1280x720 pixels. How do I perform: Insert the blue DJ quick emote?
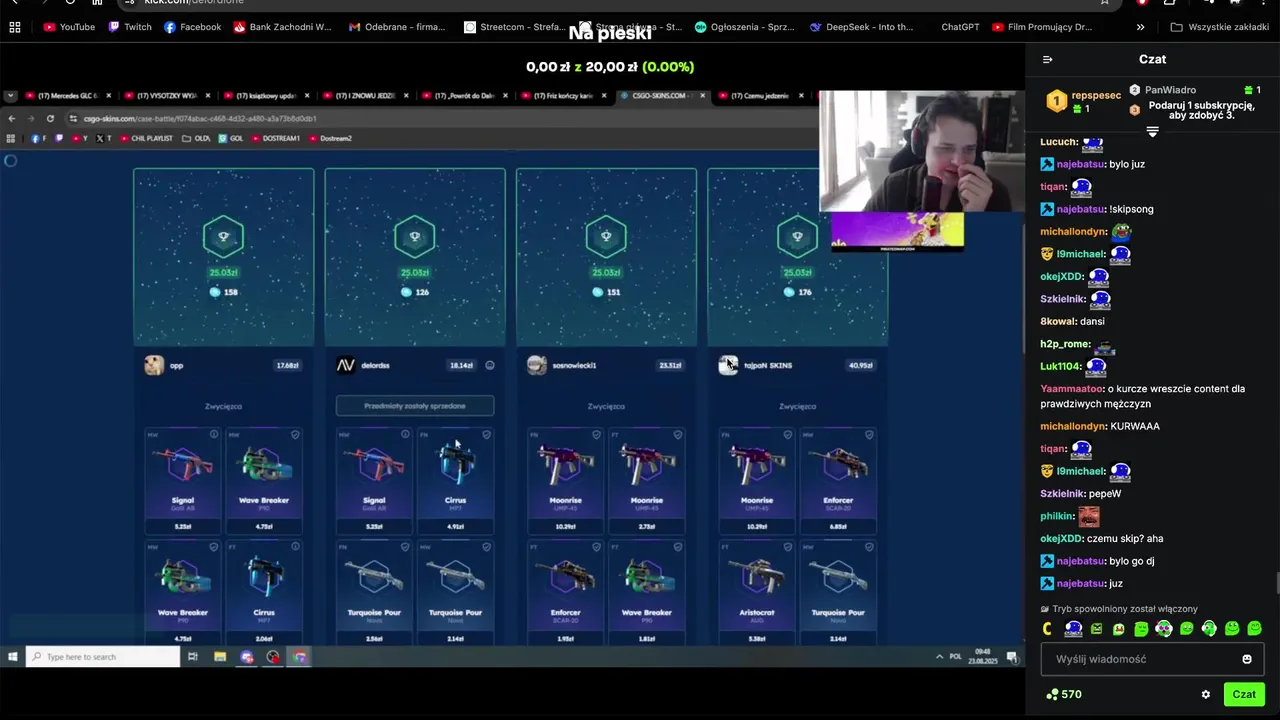[1073, 629]
